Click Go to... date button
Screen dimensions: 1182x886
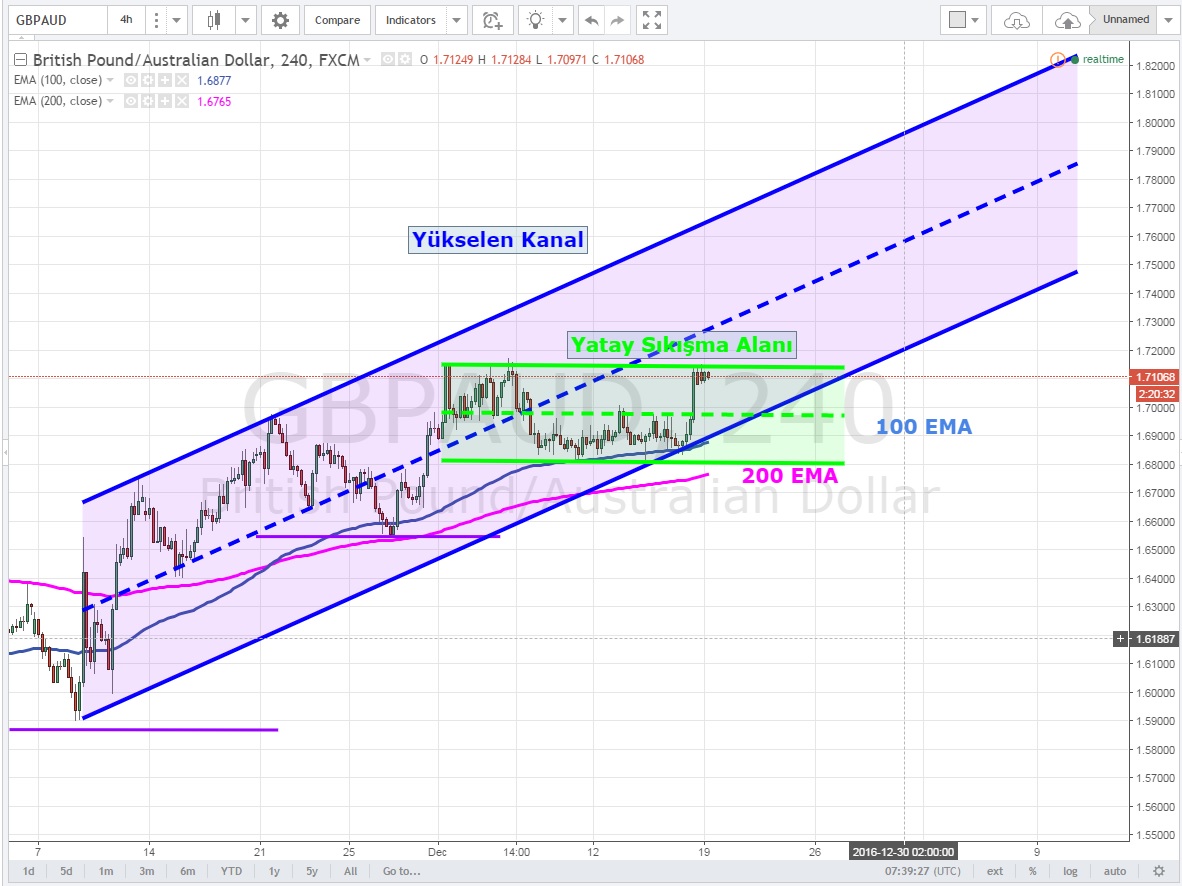coord(402,871)
